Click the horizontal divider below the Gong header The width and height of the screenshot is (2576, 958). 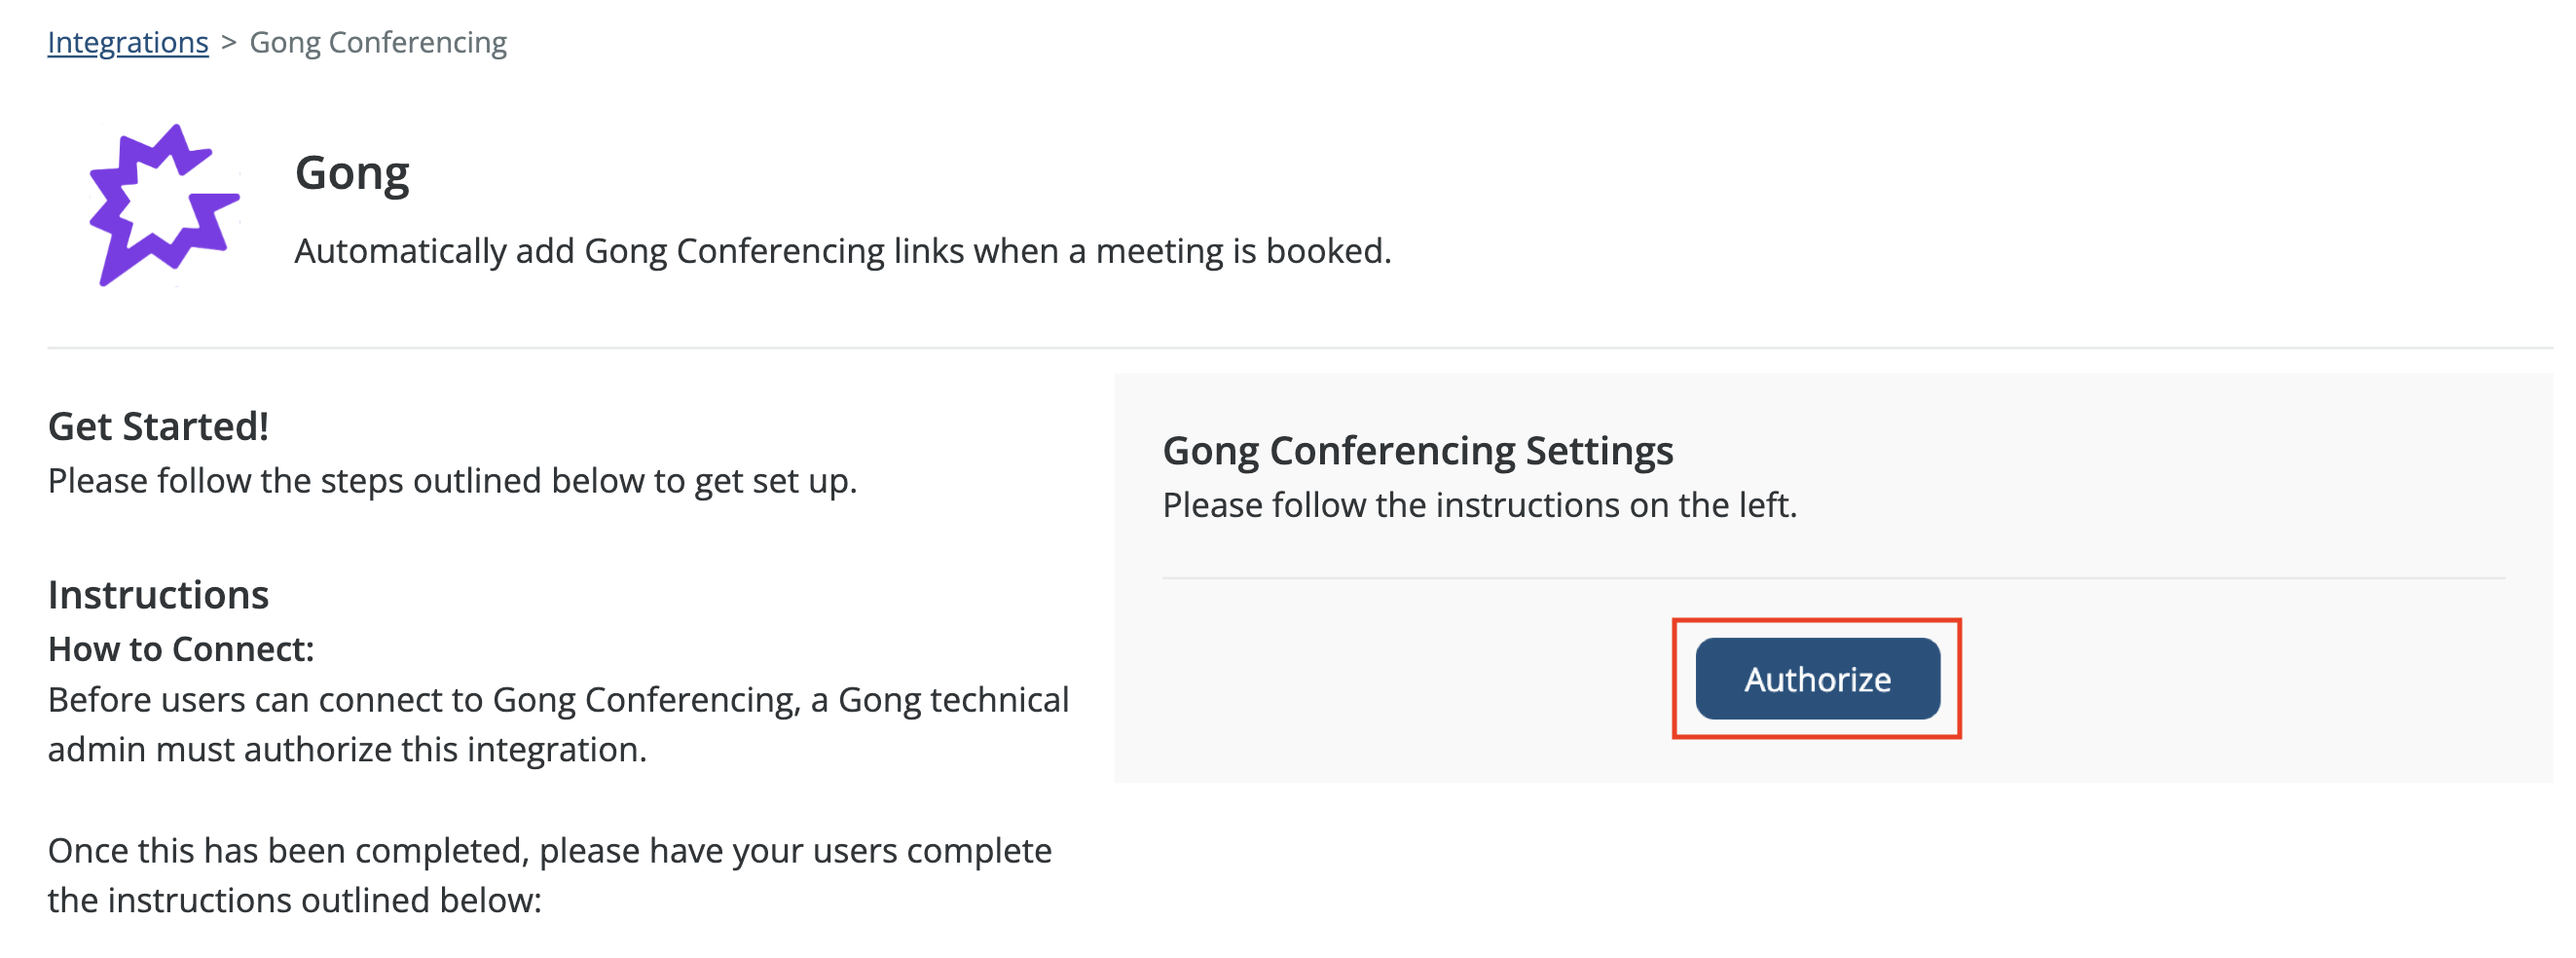1298,348
